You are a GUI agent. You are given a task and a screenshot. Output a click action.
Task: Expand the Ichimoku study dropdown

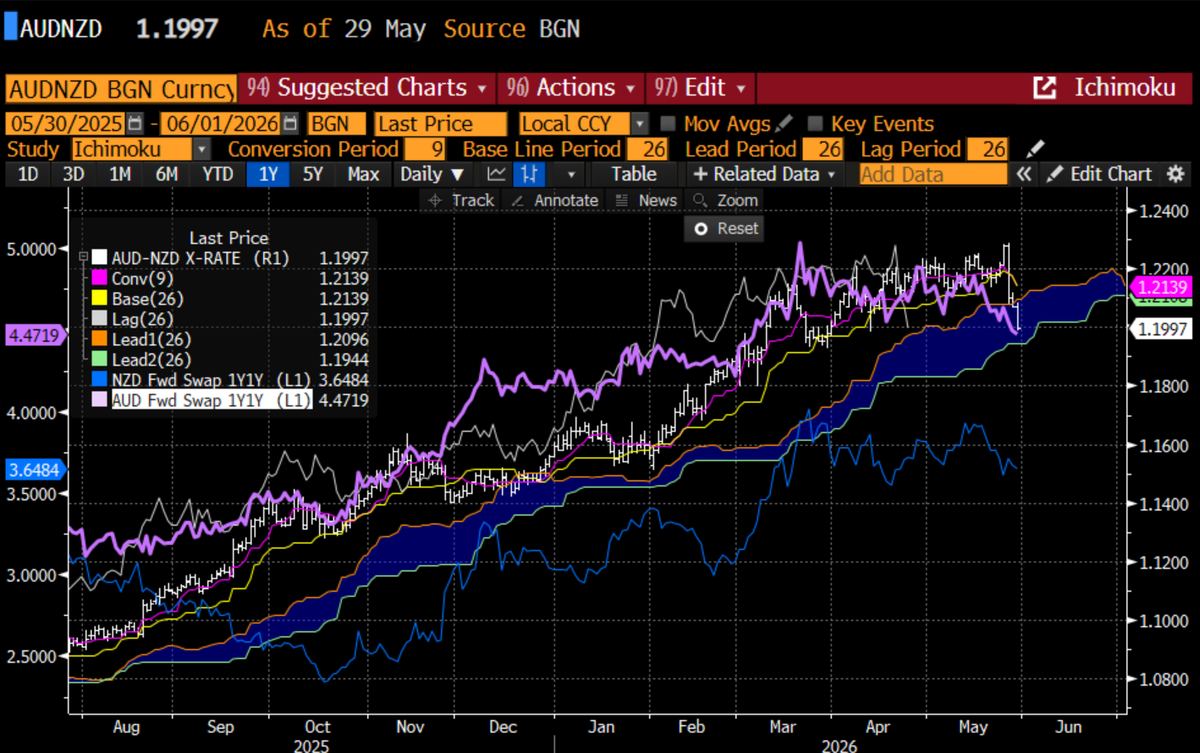[203, 150]
